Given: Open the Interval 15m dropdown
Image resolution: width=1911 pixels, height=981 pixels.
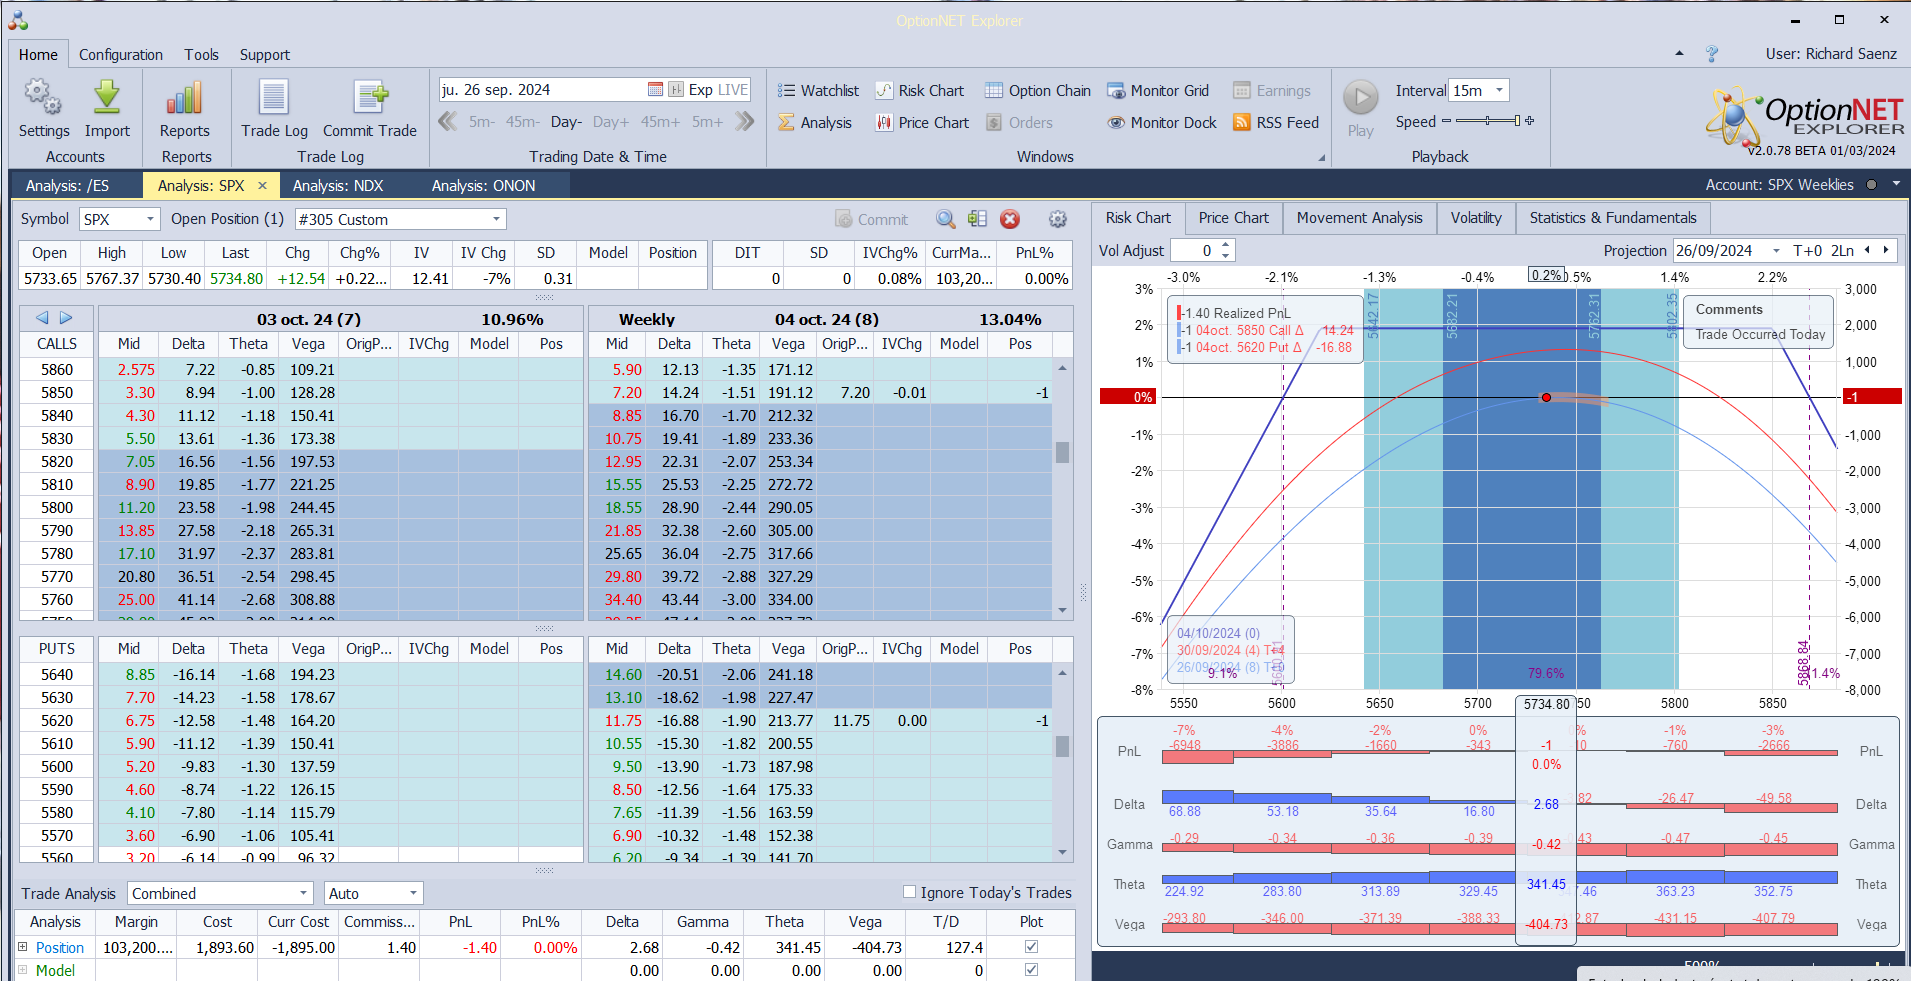Looking at the screenshot, I should [x=1499, y=90].
